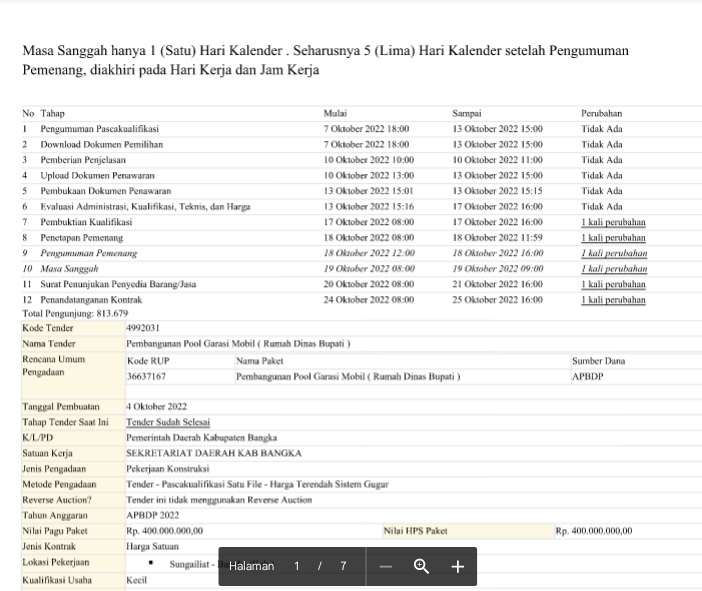The image size is (702, 591).
Task: Click the 'Perubahan' column header
Action: 601,113
